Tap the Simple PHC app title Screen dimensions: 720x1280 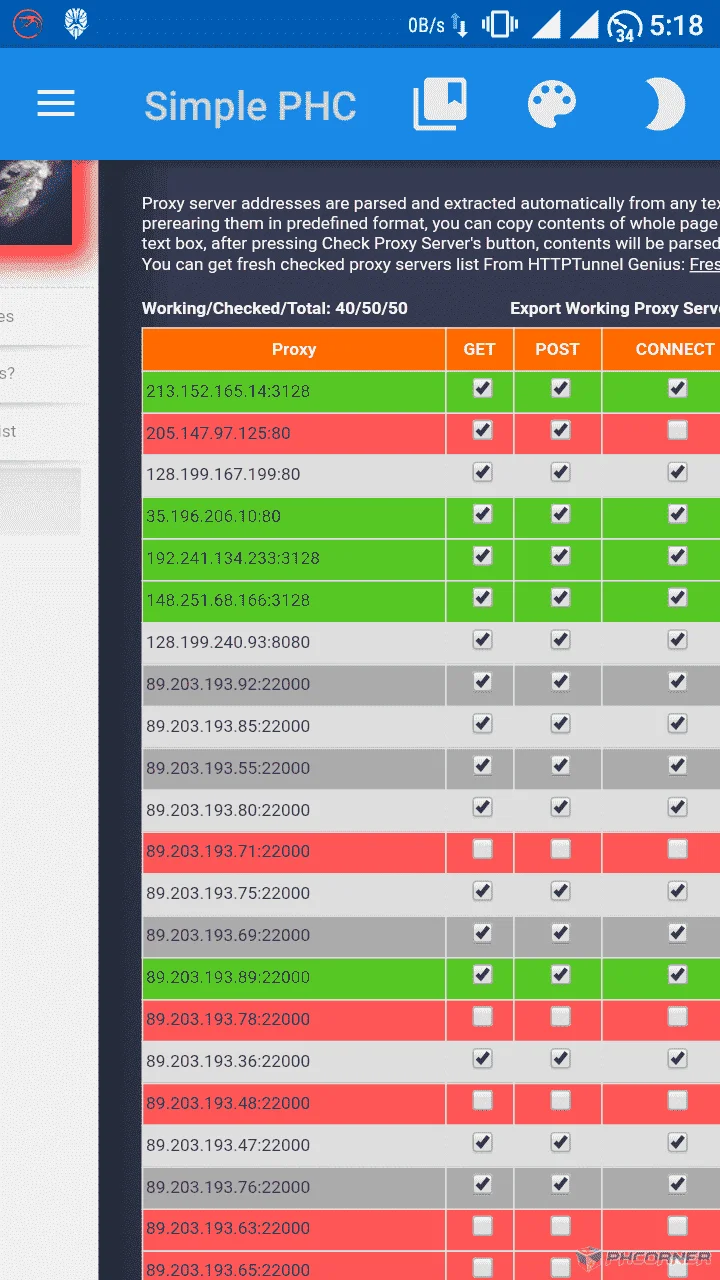250,106
